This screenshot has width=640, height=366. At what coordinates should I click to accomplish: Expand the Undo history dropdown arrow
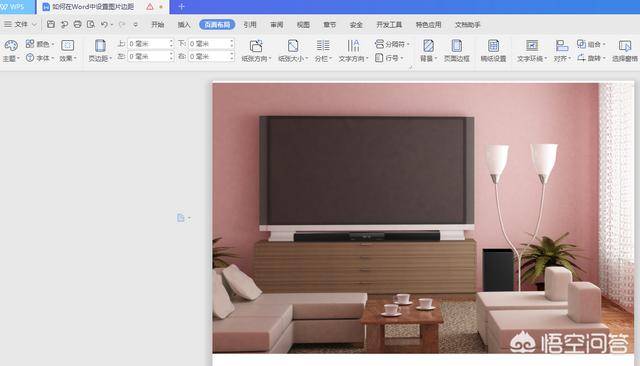pos(112,24)
